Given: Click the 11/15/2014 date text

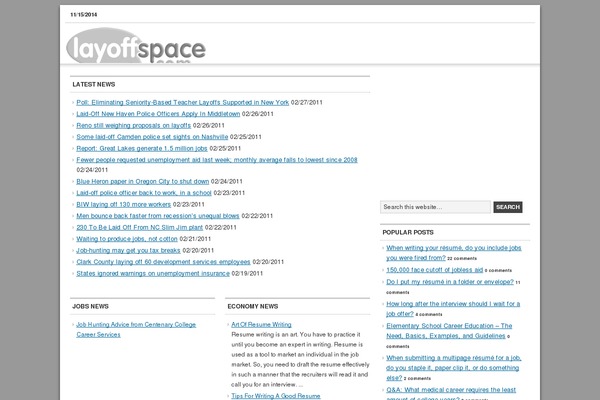Looking at the screenshot, I should coord(83,15).
